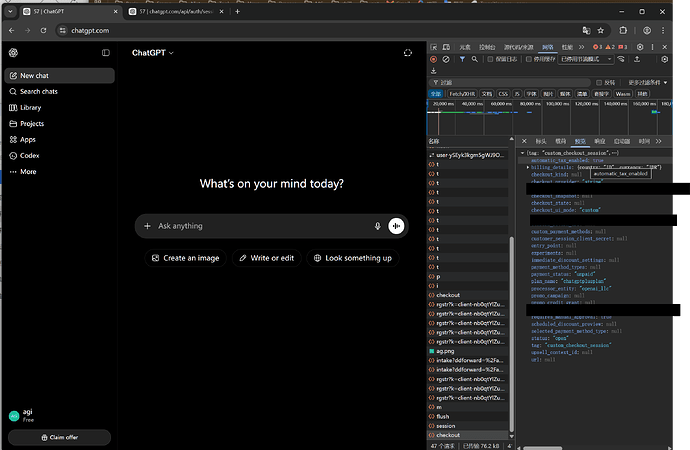The image size is (690, 450).
Task: Select the Wasm request type filter
Action: click(x=623, y=94)
